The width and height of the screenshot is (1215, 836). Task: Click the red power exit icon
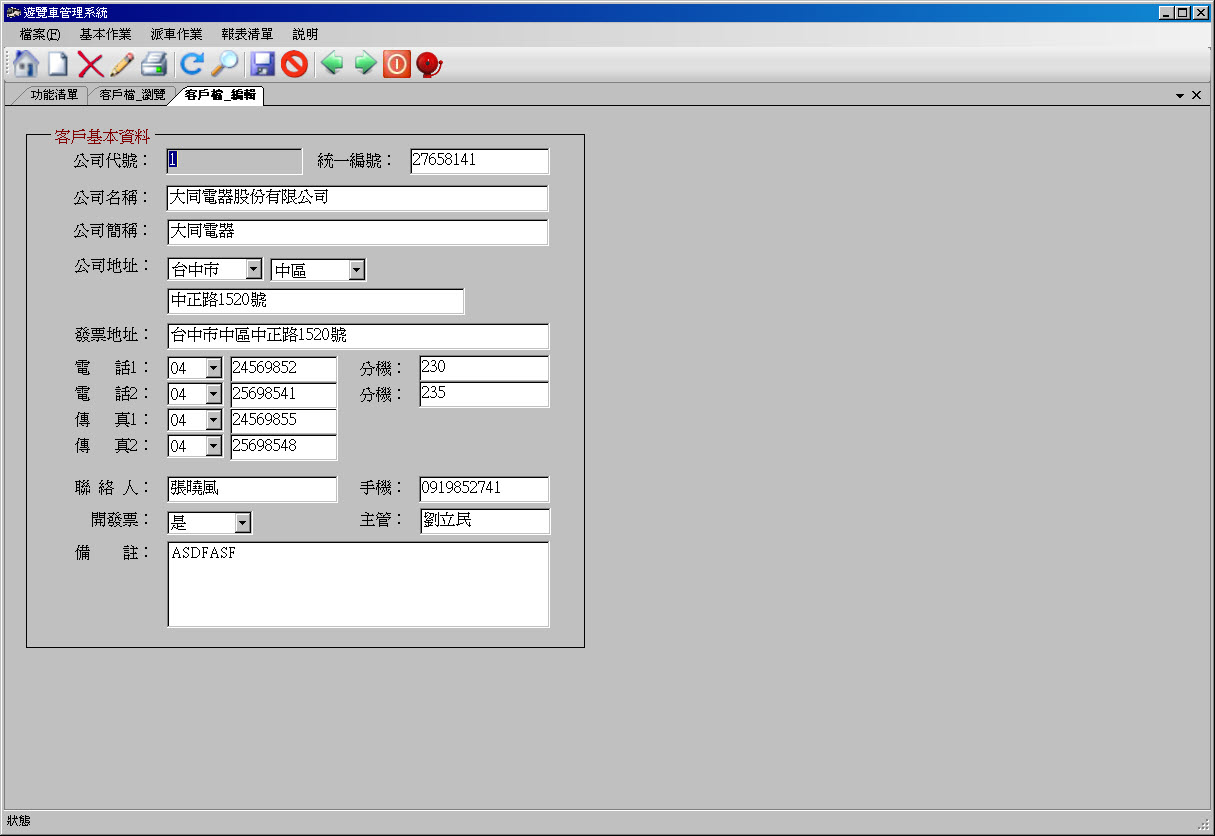coord(397,65)
